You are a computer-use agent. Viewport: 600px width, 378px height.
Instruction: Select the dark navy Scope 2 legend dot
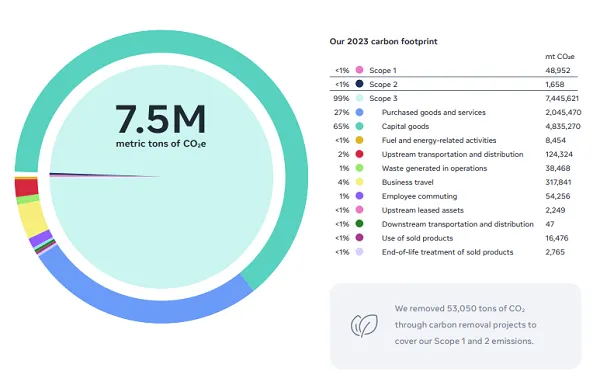[359, 84]
